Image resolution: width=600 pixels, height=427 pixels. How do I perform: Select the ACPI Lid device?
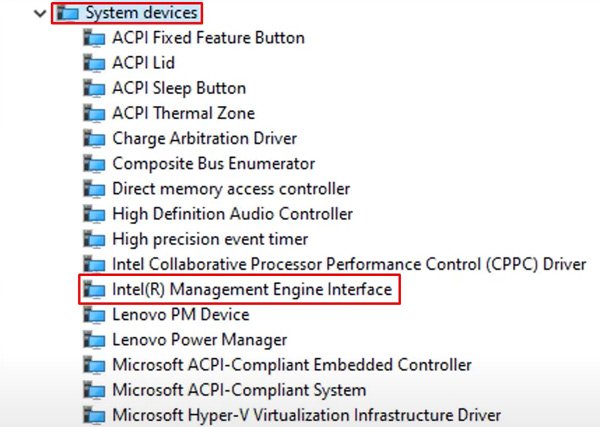(143, 63)
